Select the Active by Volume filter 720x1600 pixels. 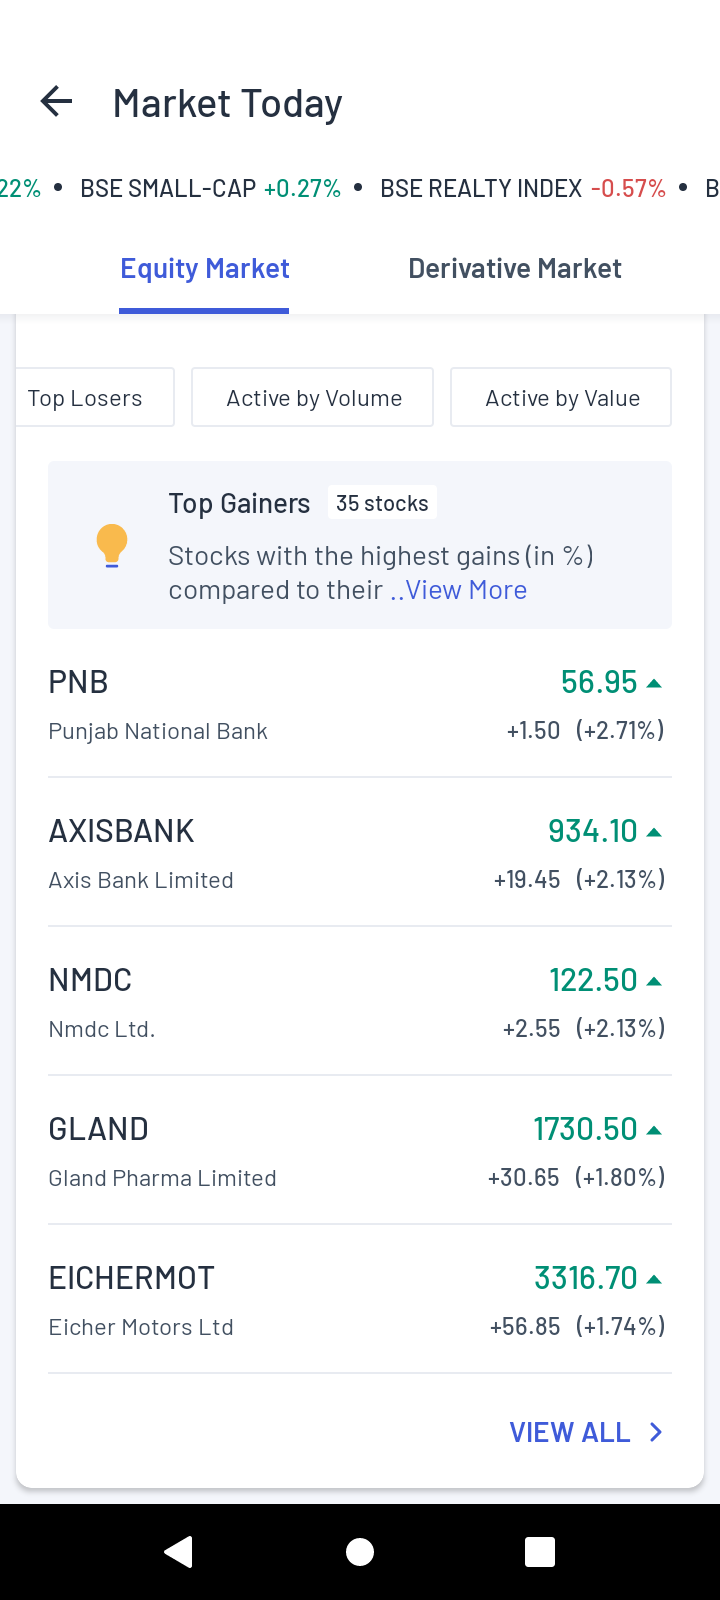click(x=313, y=398)
